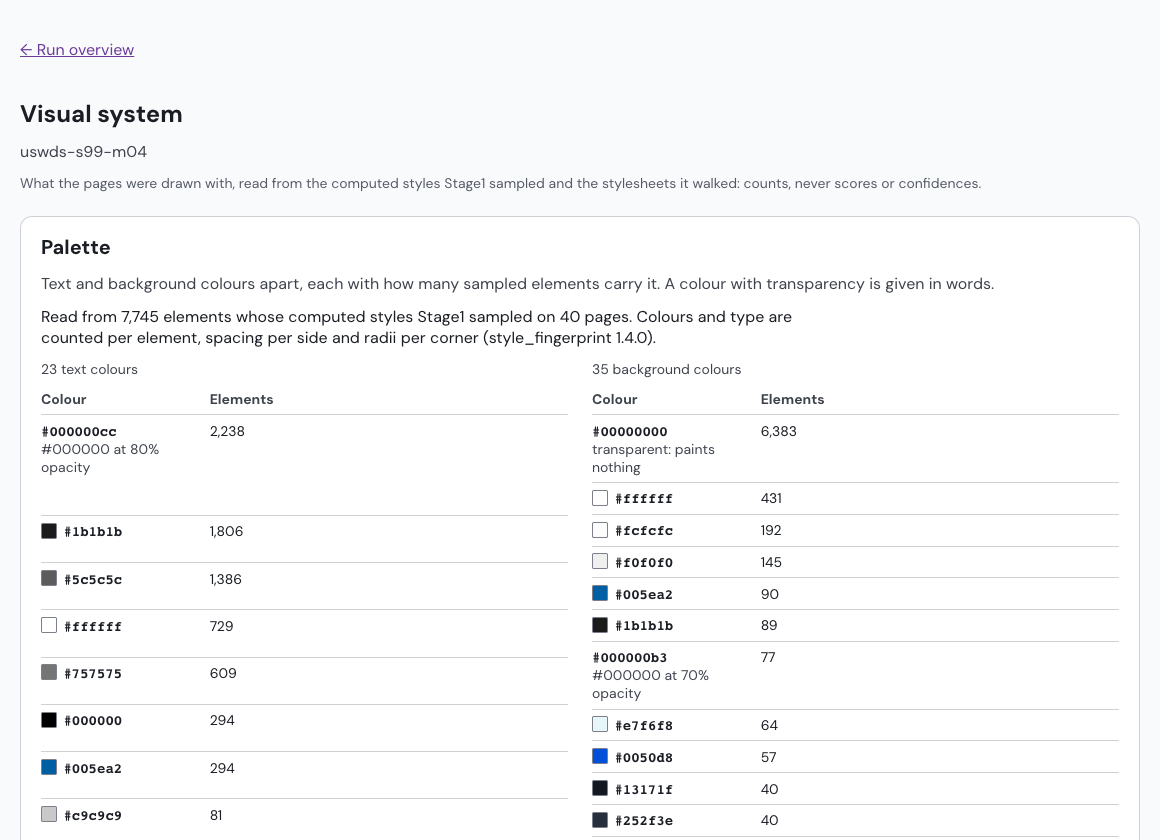Click the 6,383 elements count
1160x840 pixels.
778,431
